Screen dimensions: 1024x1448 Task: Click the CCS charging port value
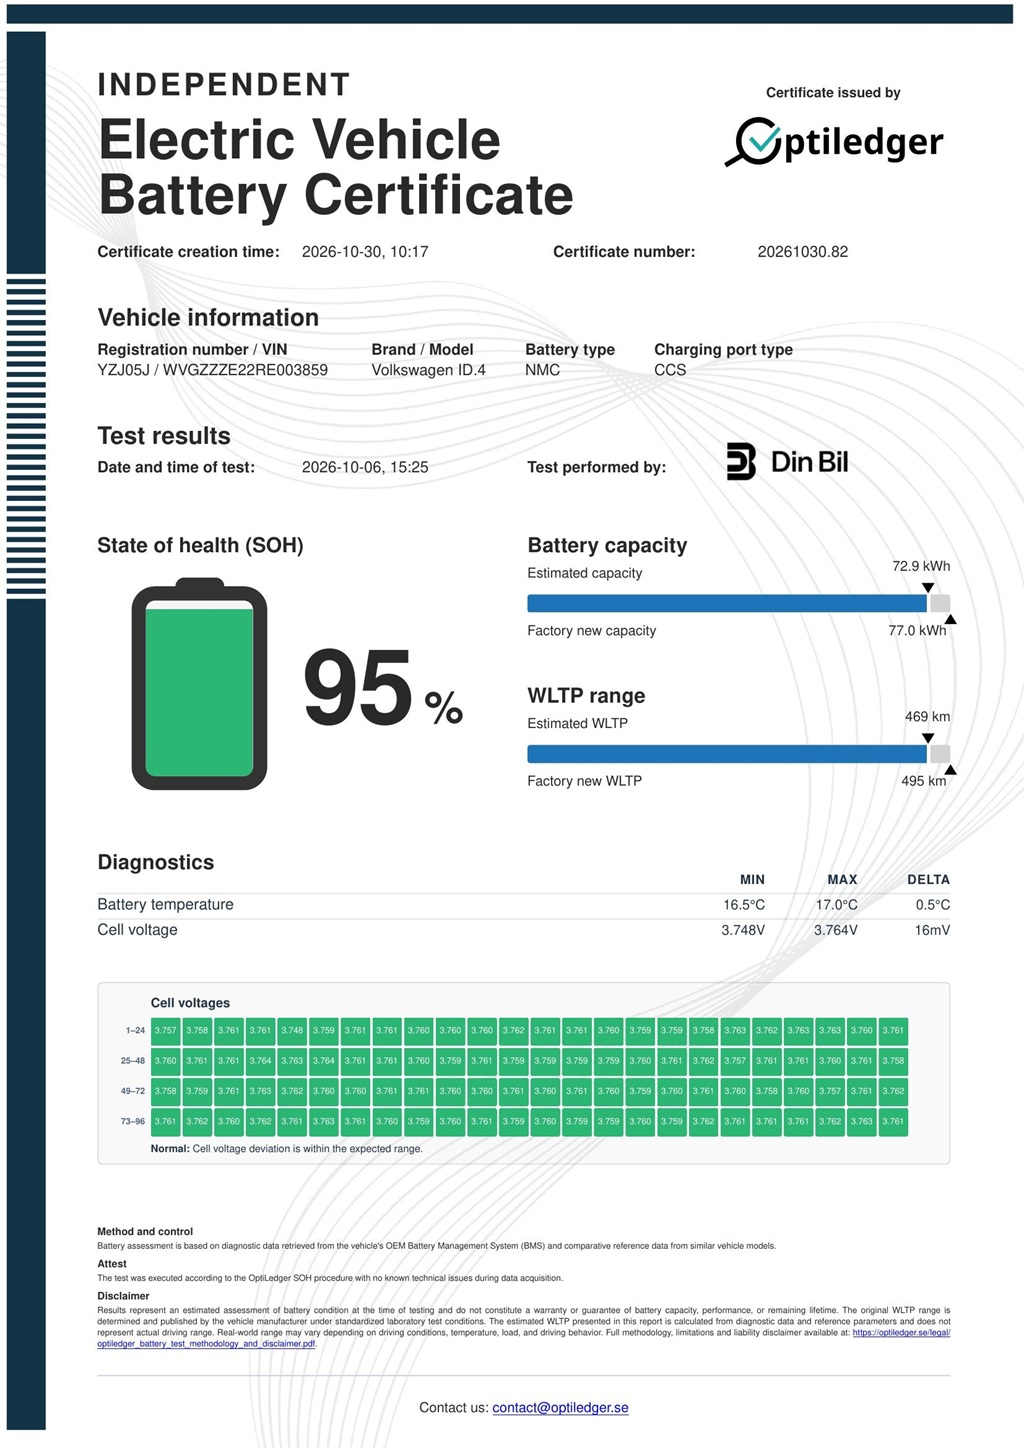[670, 370]
